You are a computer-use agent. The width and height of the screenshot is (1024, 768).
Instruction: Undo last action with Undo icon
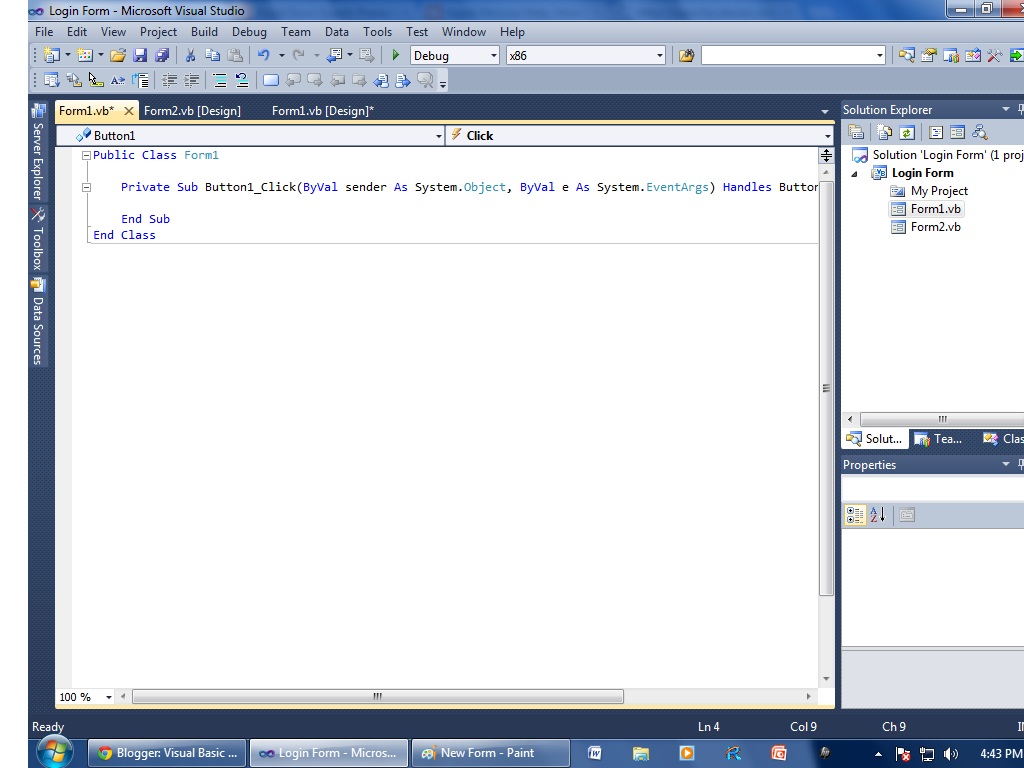click(x=264, y=56)
